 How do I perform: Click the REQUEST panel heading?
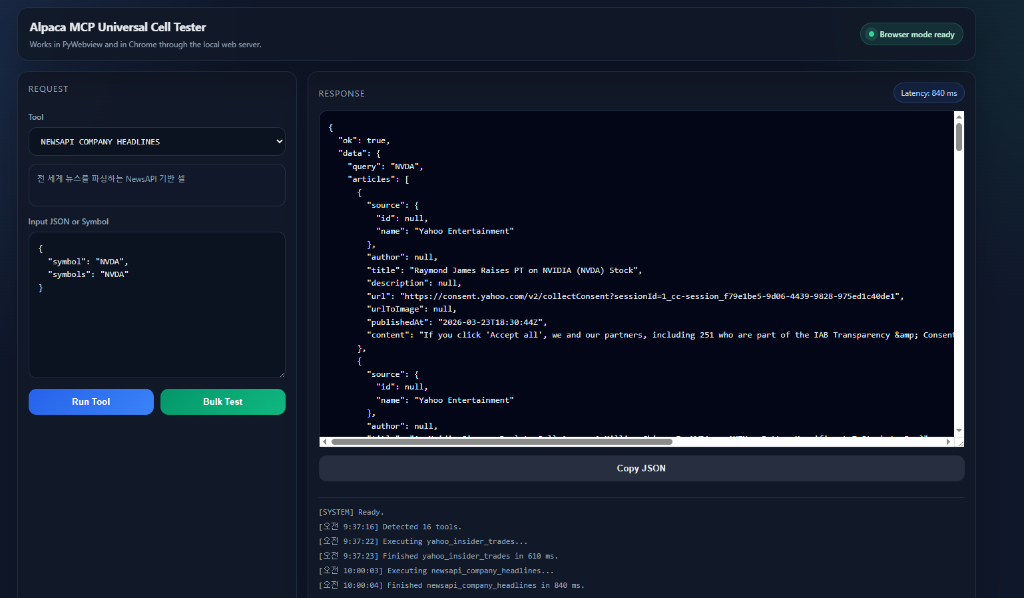48,89
